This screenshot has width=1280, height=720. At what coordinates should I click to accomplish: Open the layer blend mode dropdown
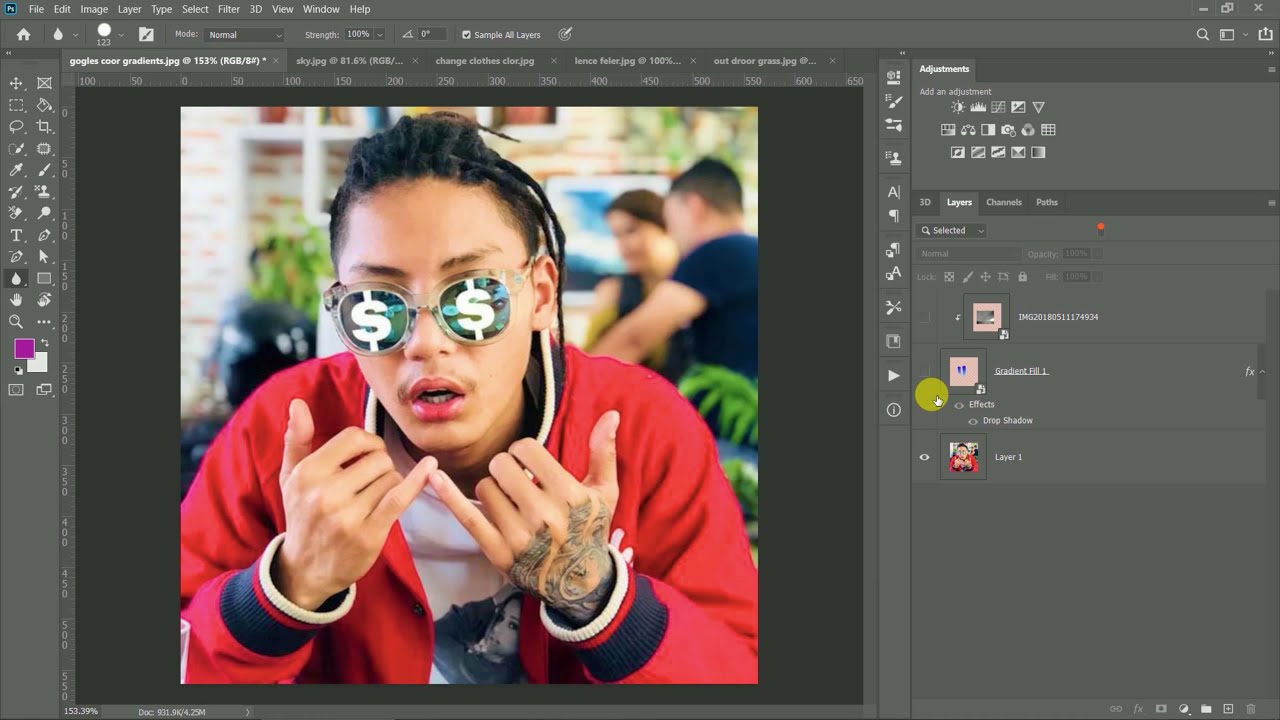(969, 254)
